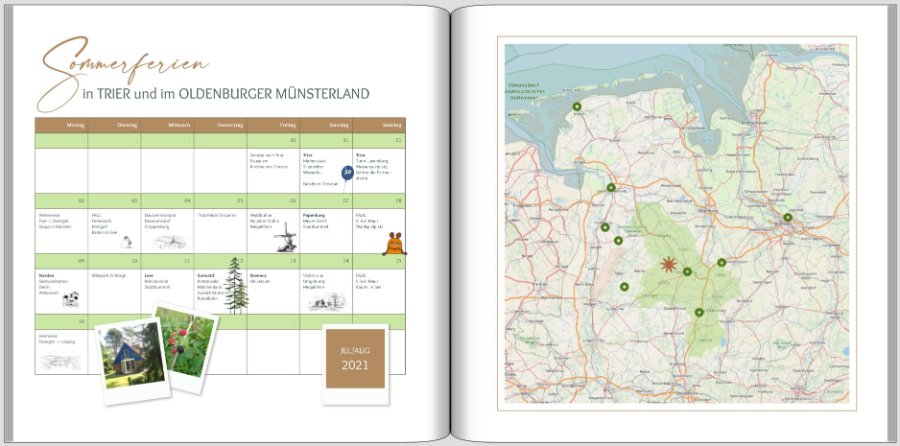Click the small figure sketch under date 03
The image size is (900, 446).
pyautogui.click(x=127, y=242)
